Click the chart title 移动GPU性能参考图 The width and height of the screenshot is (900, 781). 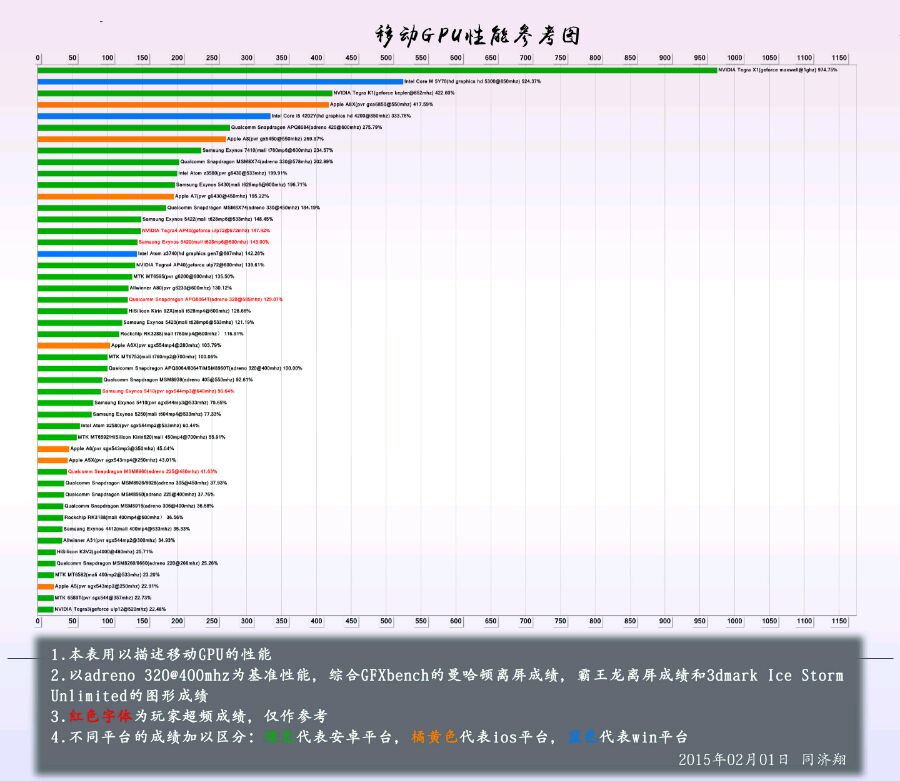(478, 36)
